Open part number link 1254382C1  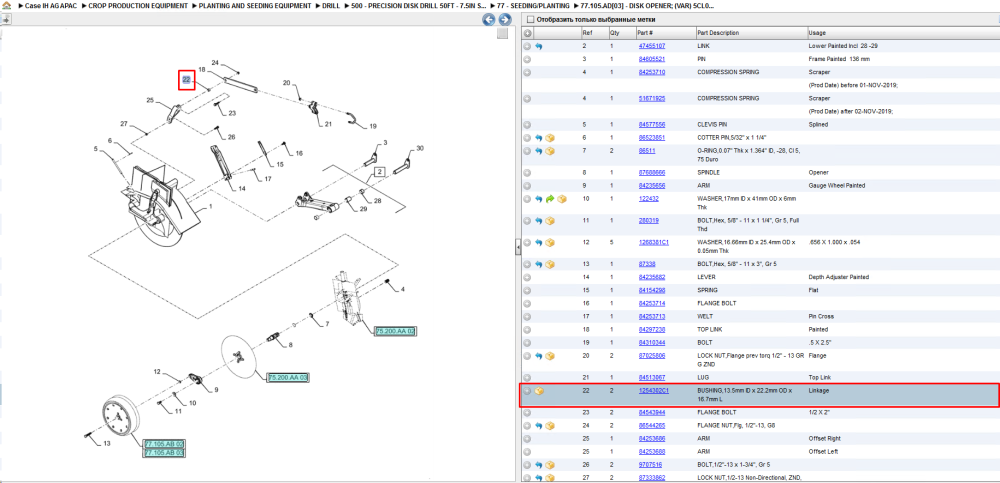[x=654, y=390]
